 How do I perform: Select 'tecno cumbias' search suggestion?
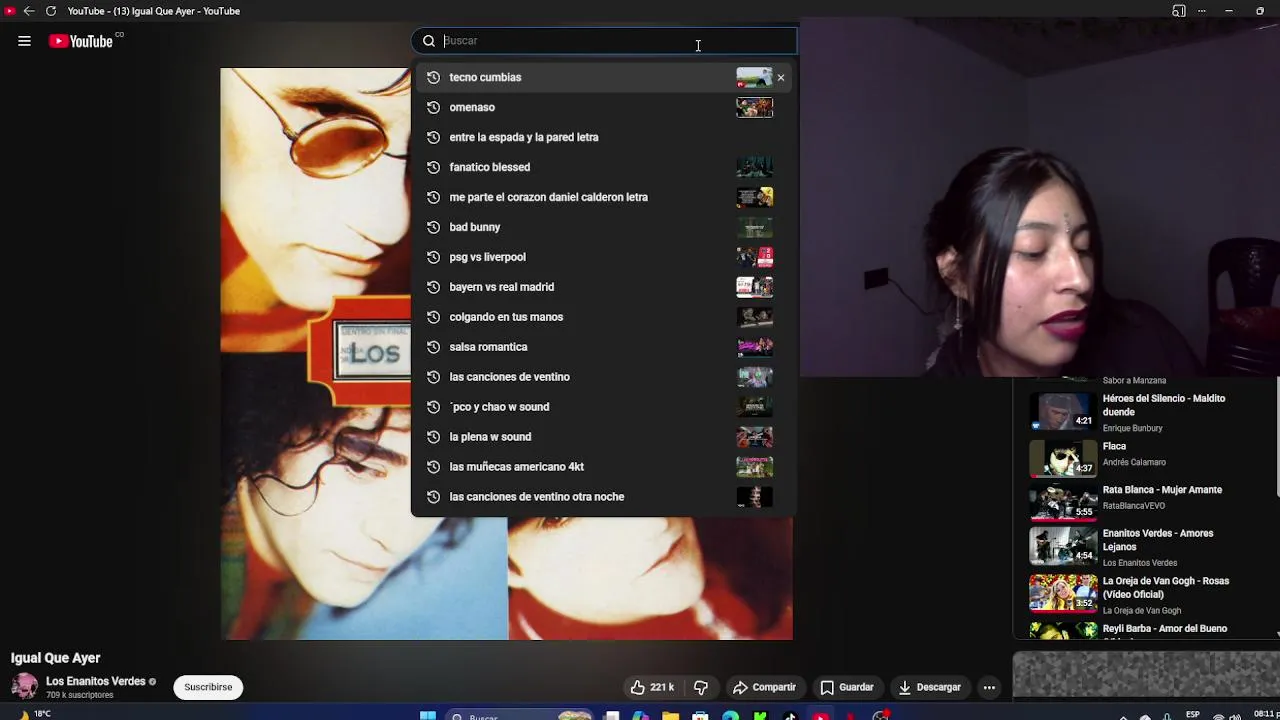tap(485, 77)
